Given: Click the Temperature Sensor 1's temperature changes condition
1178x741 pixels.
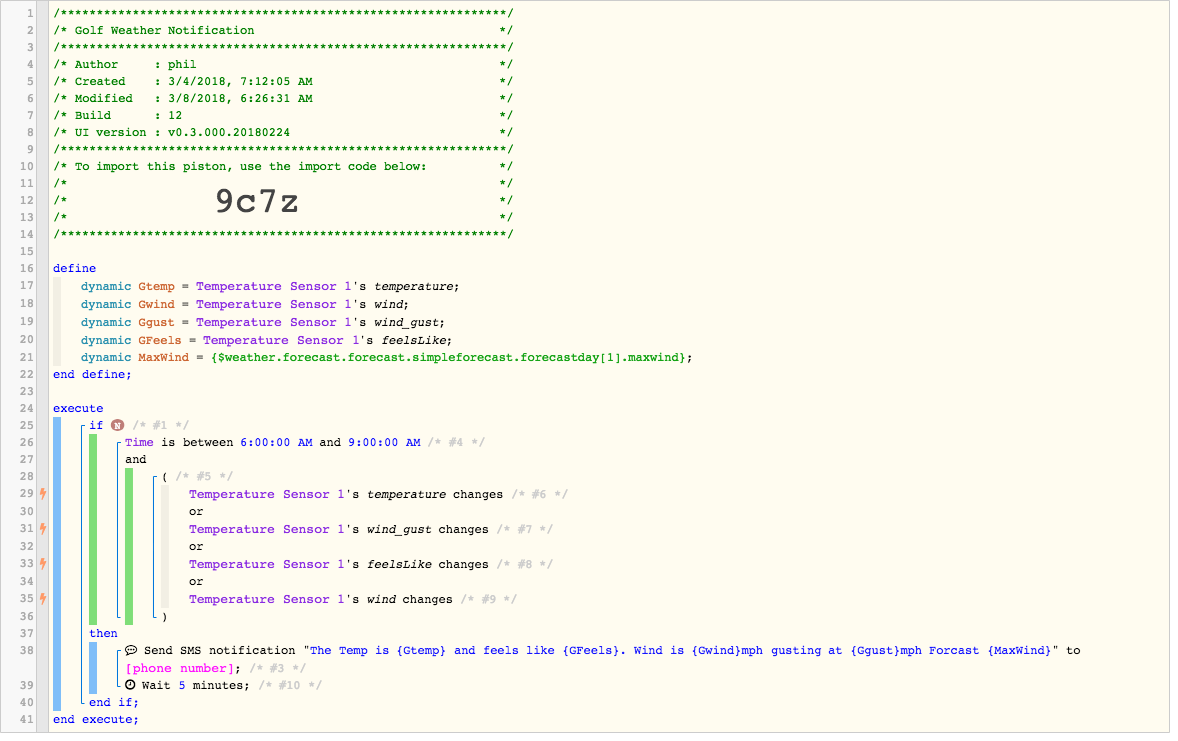Looking at the screenshot, I should click(x=346, y=495).
